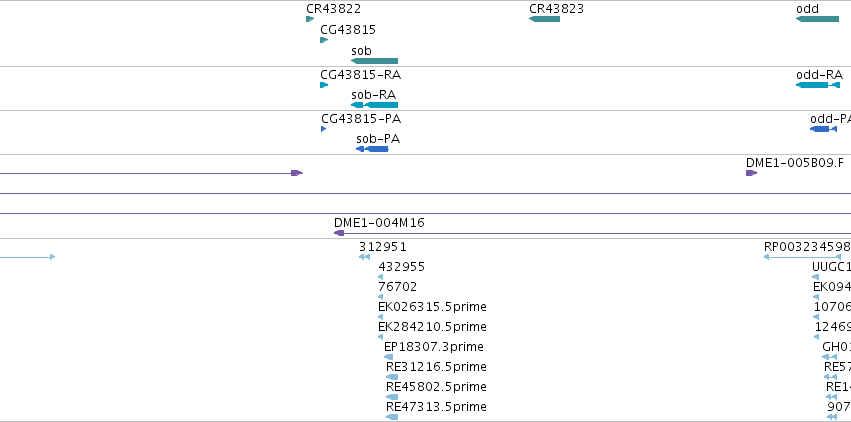This screenshot has width=851, height=422.
Task: Click the 76702 EST glyph
Action: tap(380, 297)
